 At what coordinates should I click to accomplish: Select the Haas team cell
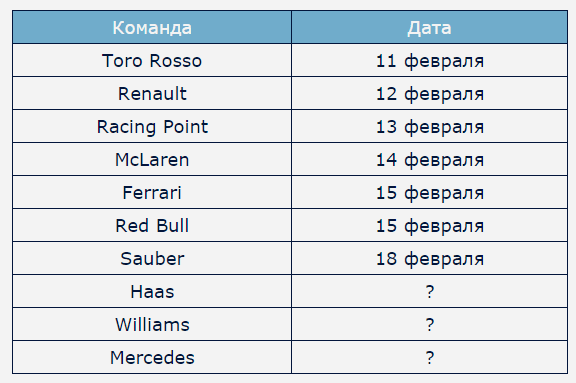(x=152, y=292)
